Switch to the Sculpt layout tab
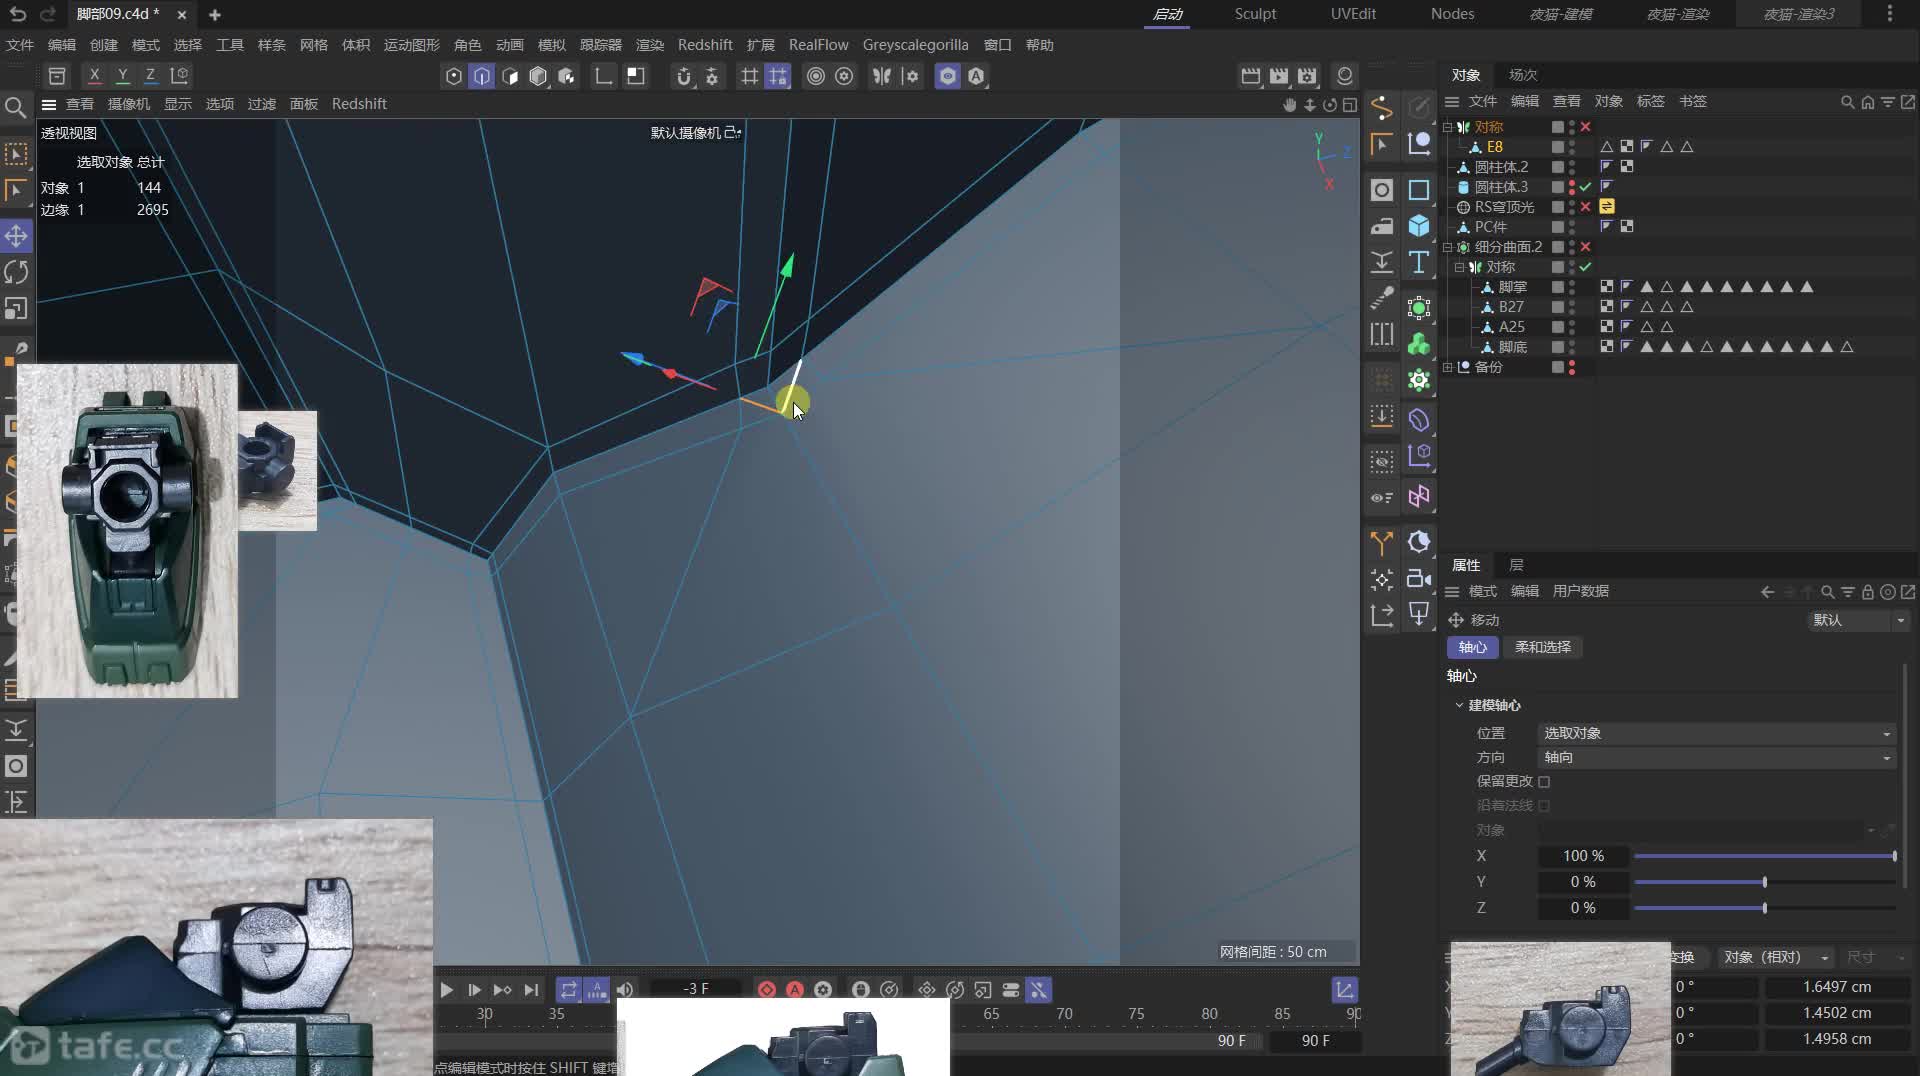The height and width of the screenshot is (1076, 1920). [x=1255, y=14]
